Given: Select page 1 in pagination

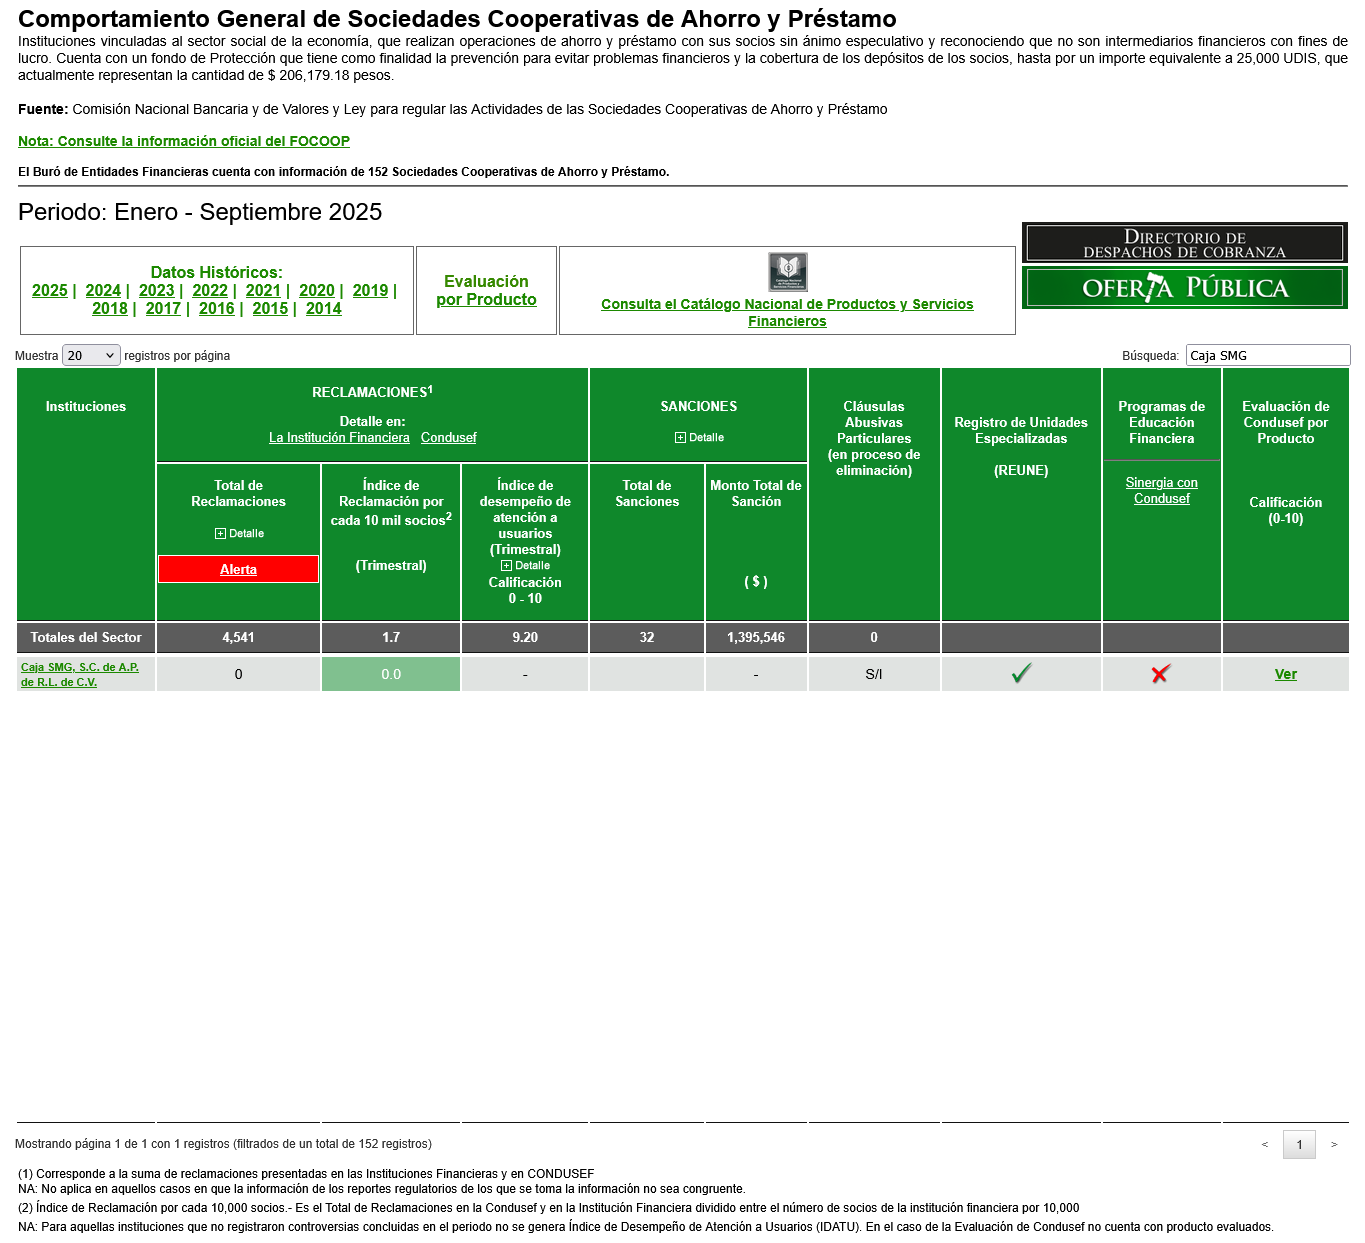Looking at the screenshot, I should (1299, 1145).
